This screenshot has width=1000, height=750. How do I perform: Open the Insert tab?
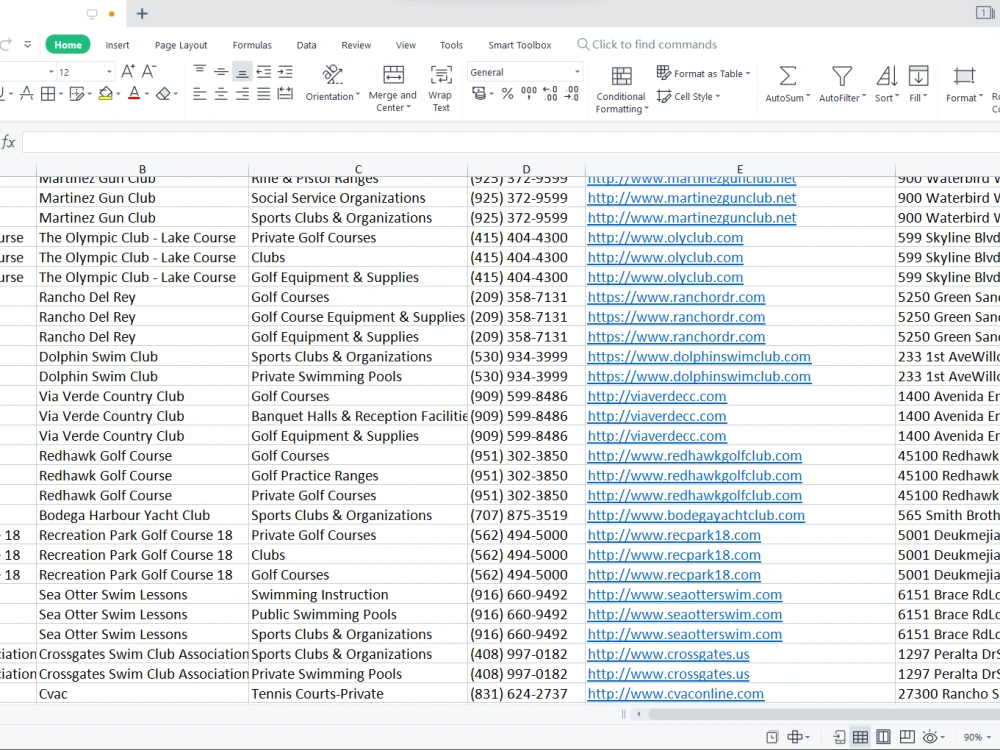[x=117, y=45]
